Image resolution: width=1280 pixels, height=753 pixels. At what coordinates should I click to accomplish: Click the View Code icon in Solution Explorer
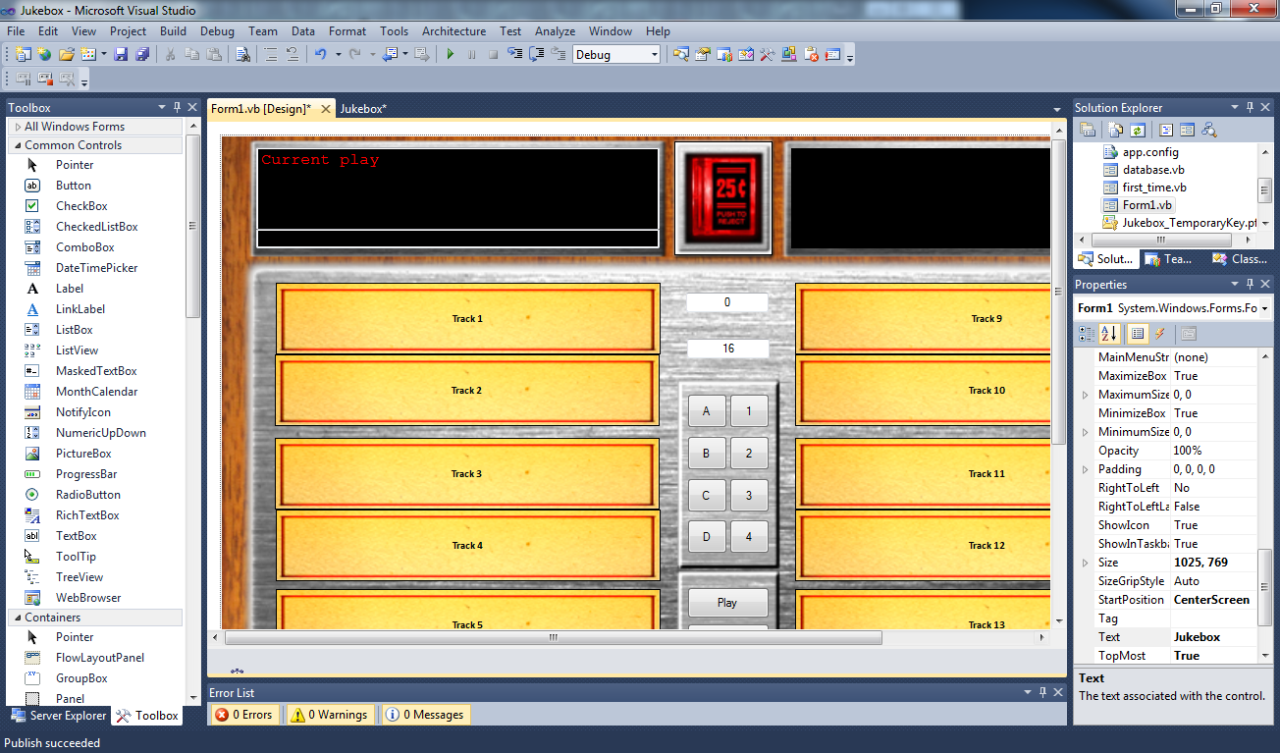1166,130
